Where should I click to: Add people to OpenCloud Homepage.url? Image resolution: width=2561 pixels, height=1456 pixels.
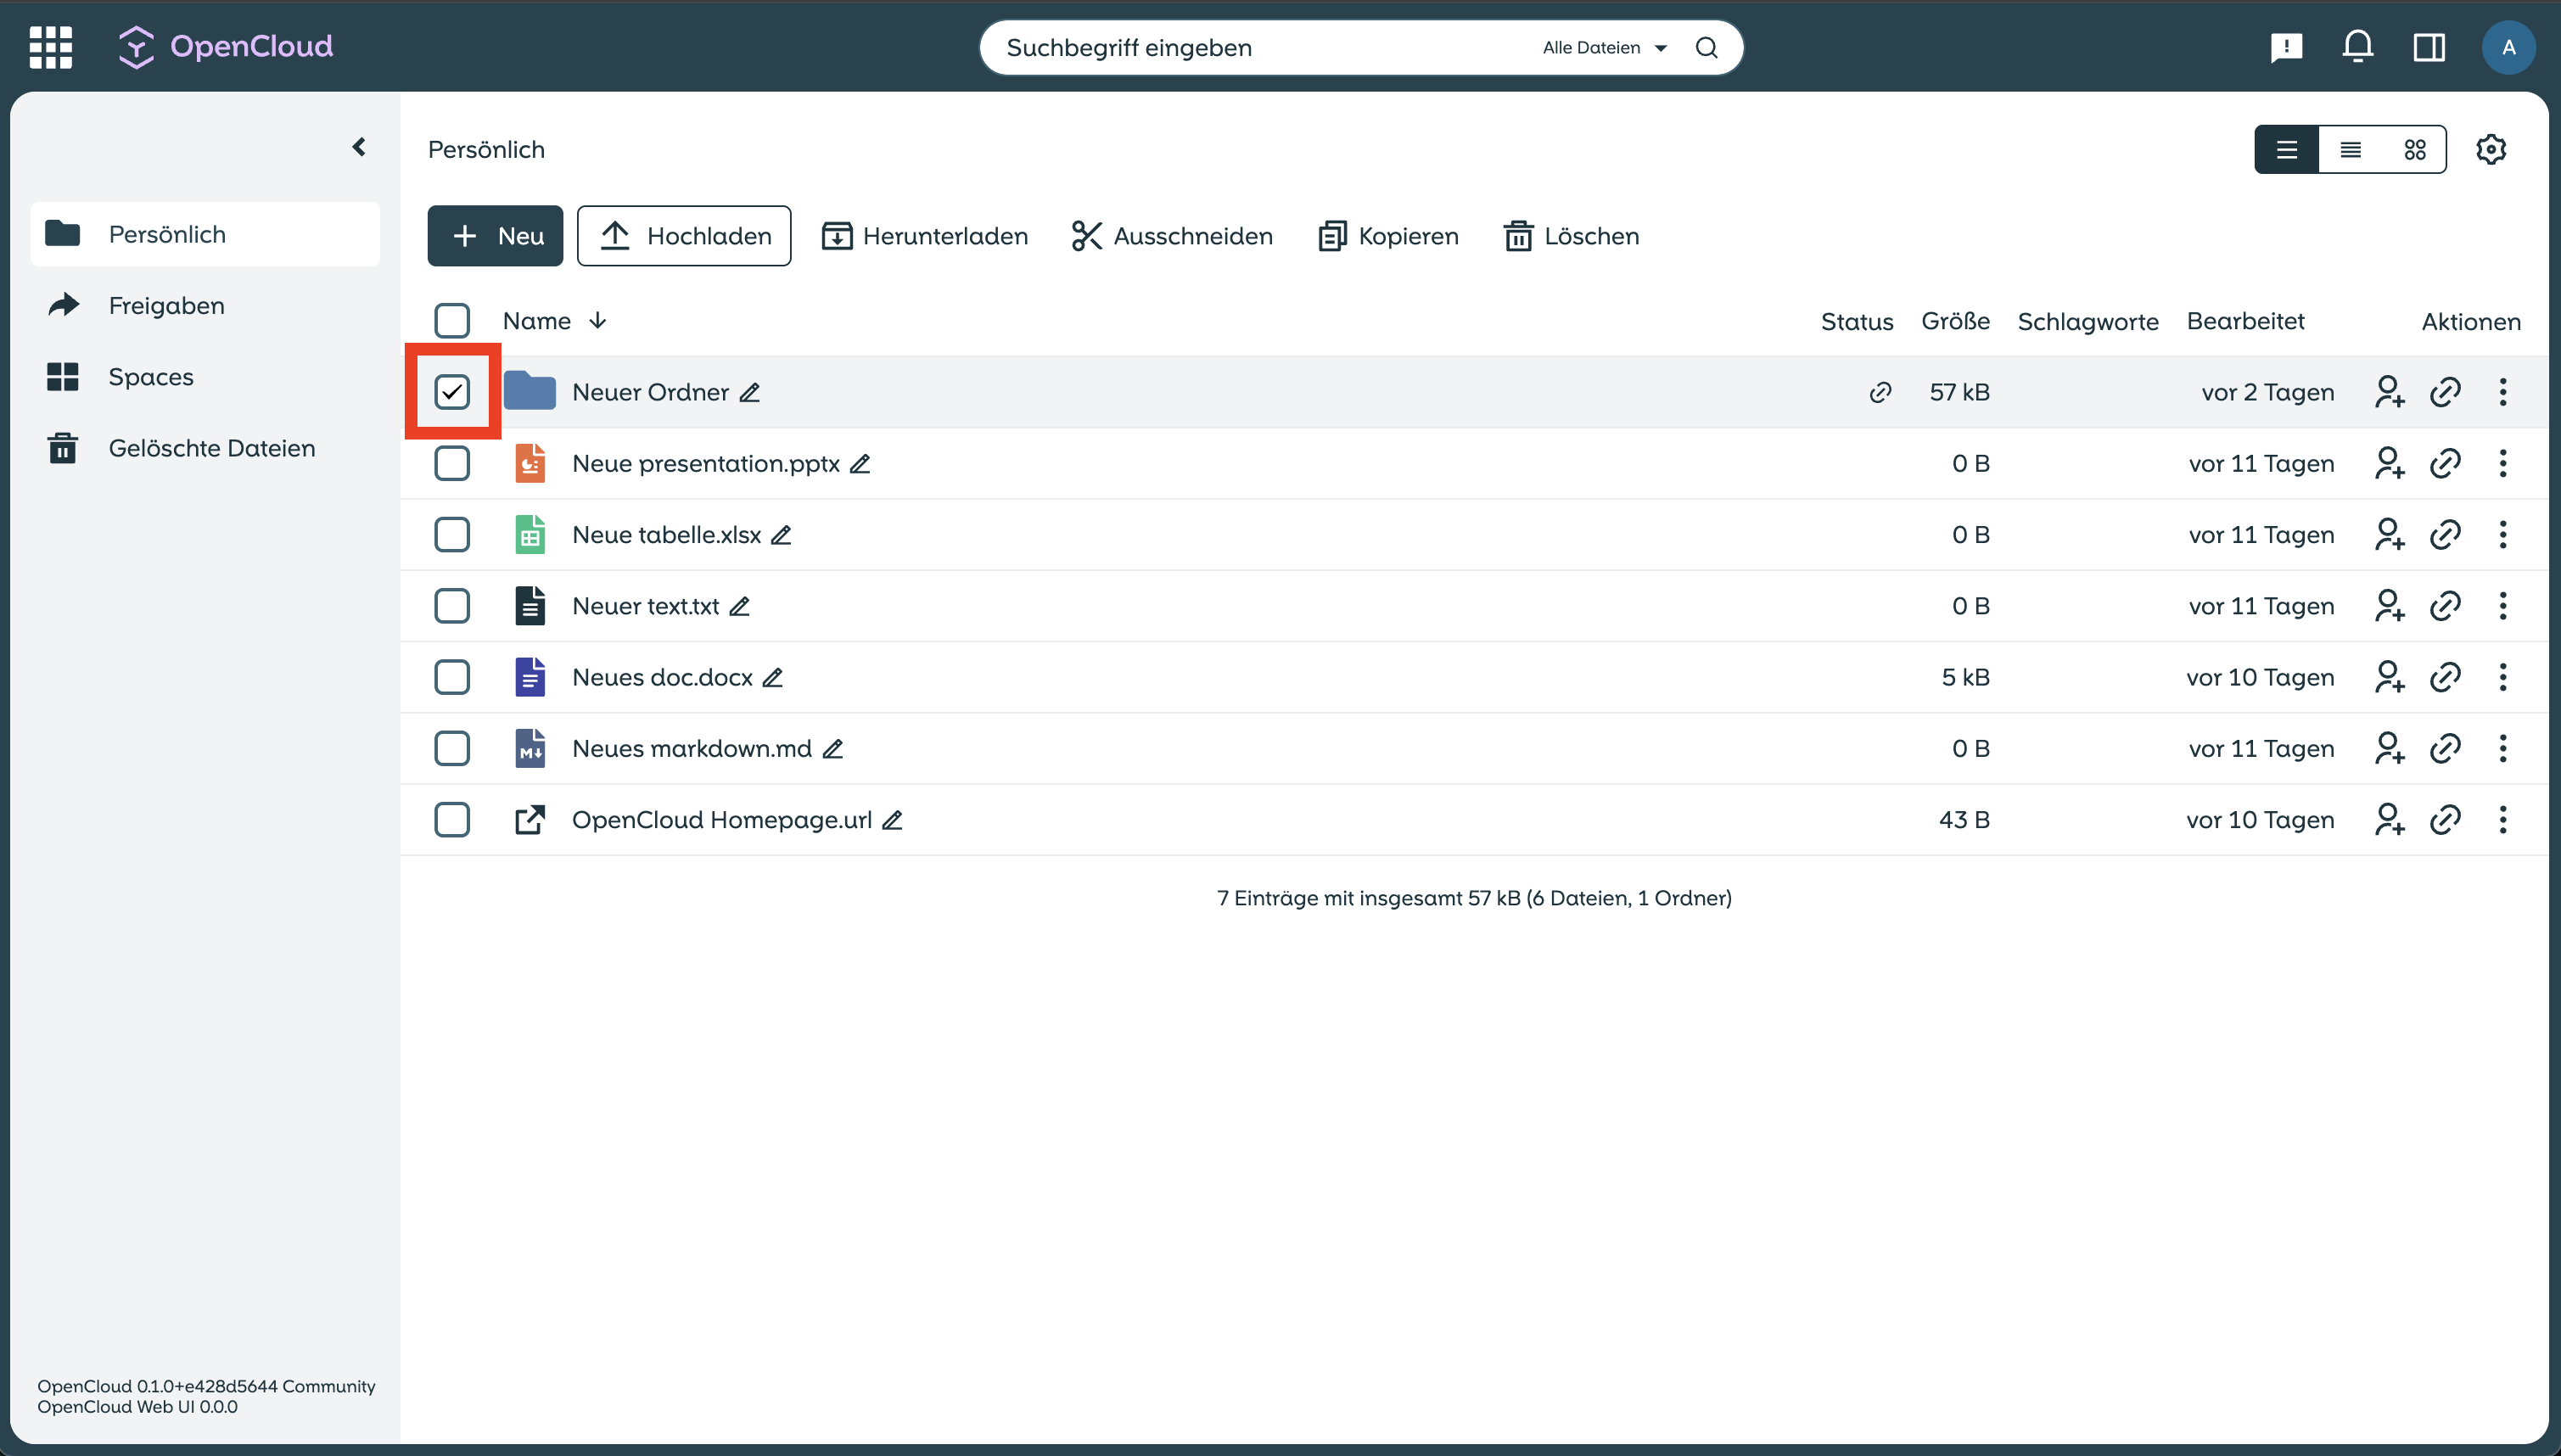pos(2389,820)
